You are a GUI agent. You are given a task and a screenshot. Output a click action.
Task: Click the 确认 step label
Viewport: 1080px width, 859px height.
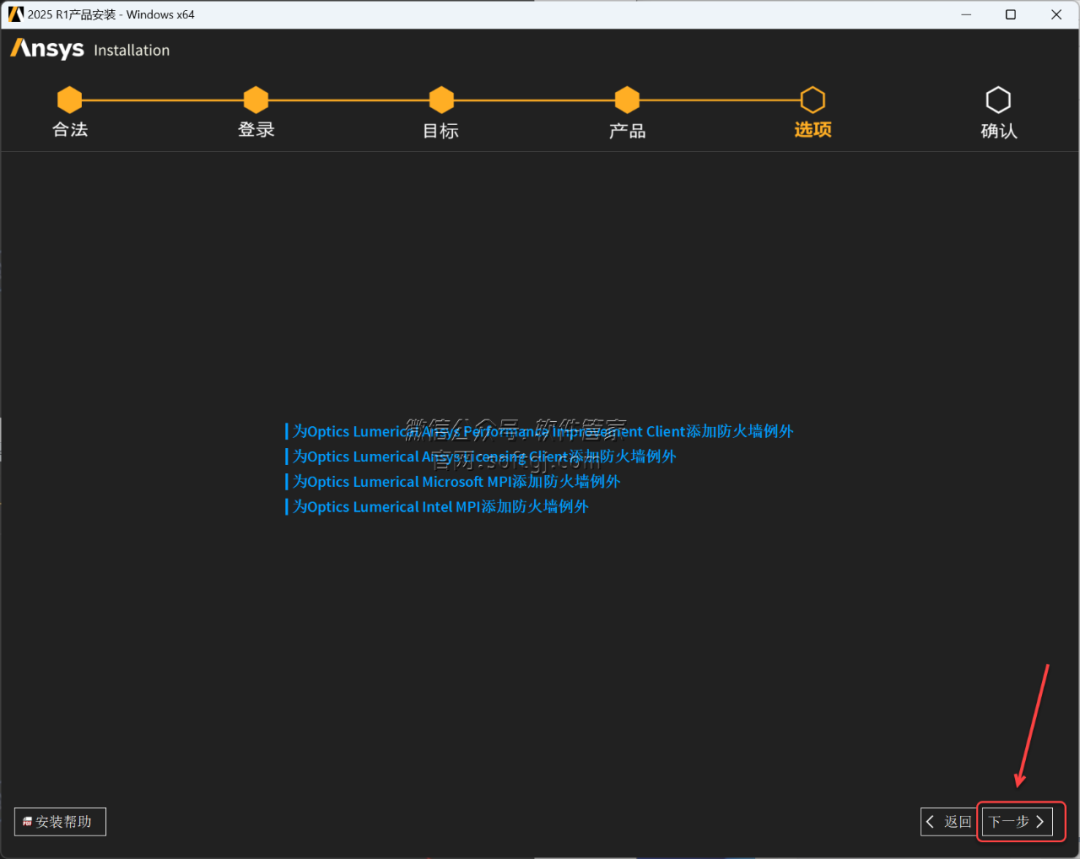(x=999, y=130)
